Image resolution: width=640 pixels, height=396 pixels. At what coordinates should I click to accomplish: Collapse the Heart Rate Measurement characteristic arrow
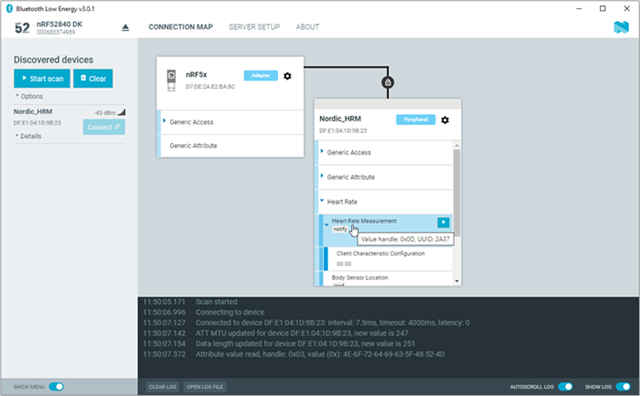[327, 225]
